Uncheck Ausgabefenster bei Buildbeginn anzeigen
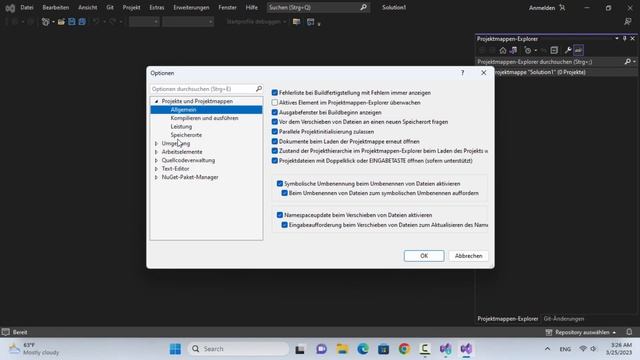Viewport: 640px width, 360px height. (275, 112)
